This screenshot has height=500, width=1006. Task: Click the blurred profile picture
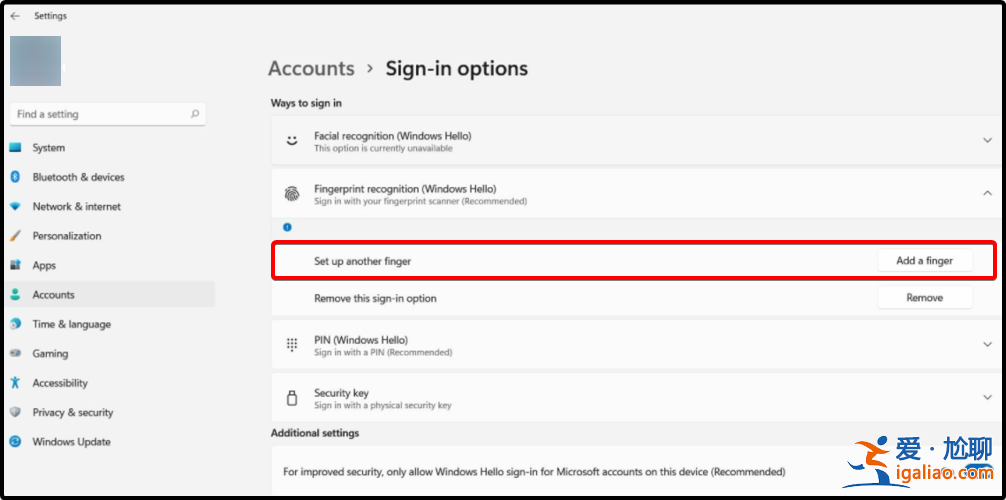(36, 61)
